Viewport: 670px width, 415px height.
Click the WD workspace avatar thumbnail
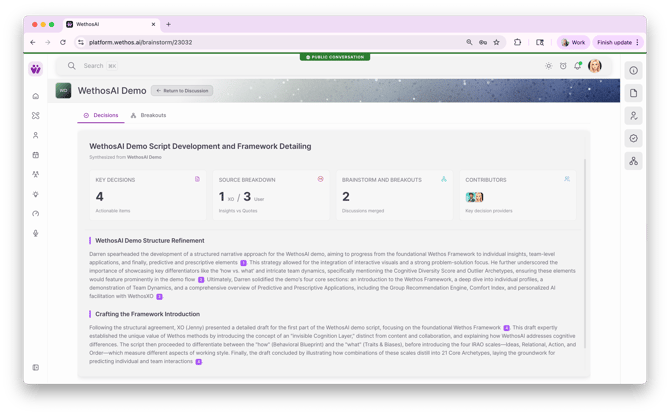(x=64, y=91)
